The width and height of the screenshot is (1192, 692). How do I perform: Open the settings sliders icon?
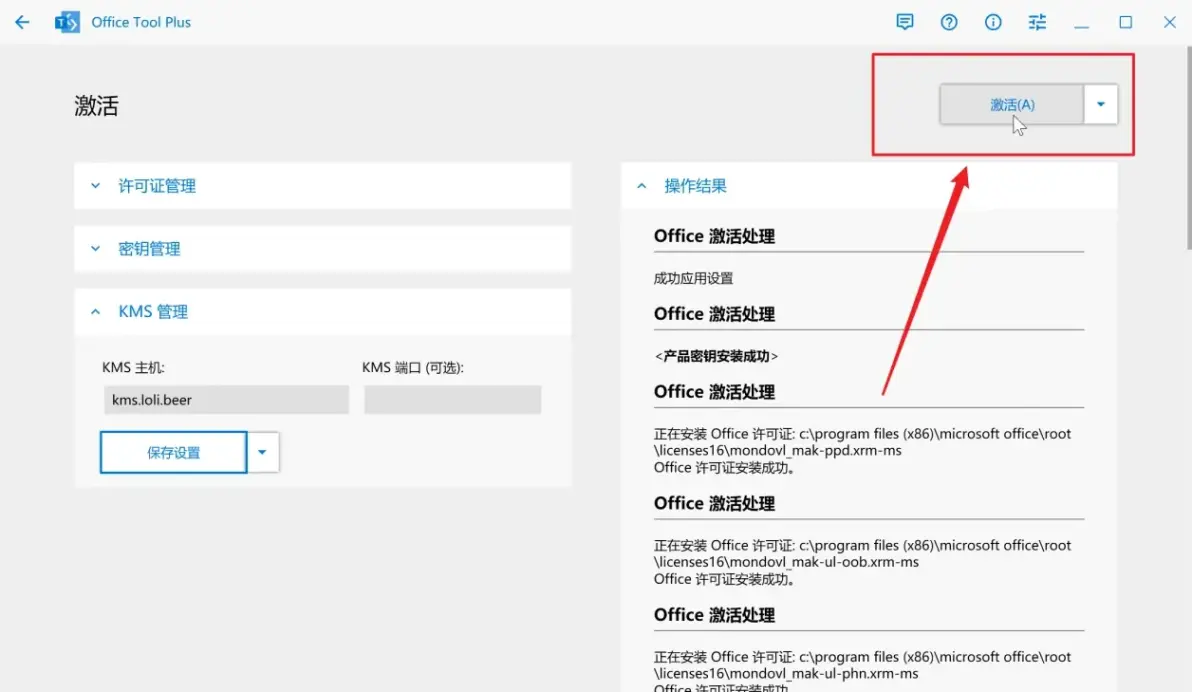[x=1037, y=22]
